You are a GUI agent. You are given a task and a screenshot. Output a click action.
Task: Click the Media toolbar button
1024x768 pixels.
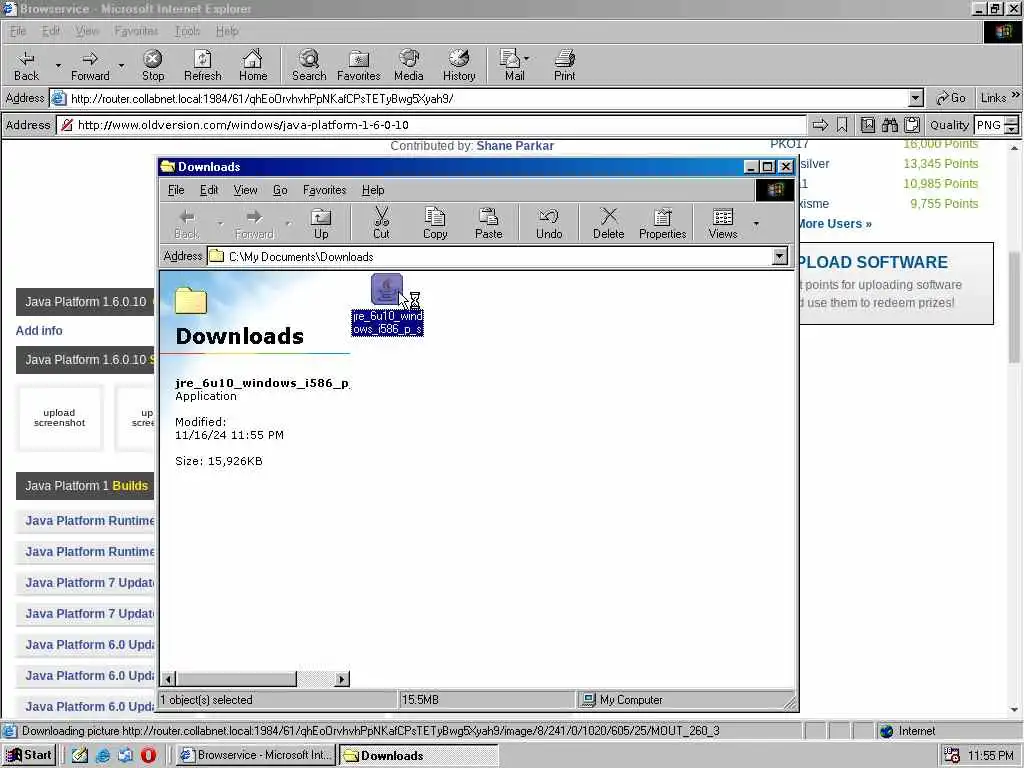tap(409, 65)
